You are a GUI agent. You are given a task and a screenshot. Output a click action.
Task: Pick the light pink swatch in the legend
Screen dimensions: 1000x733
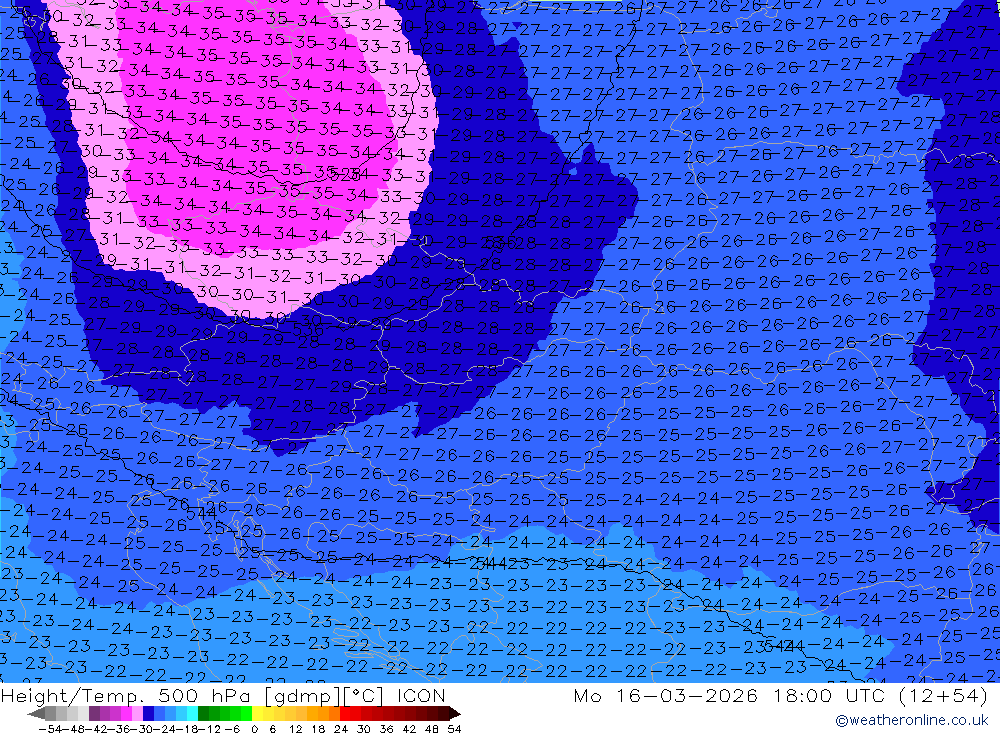click(x=137, y=713)
